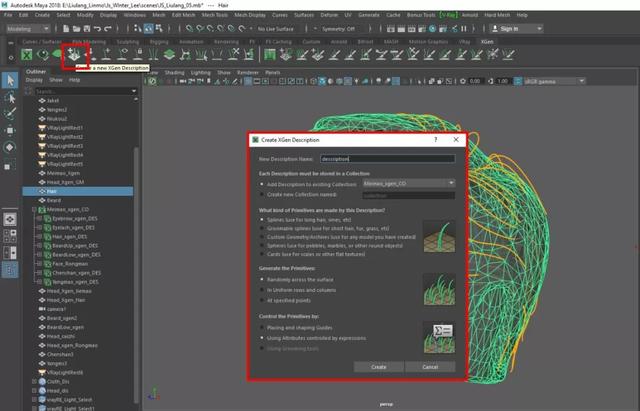
Task: Click the Outliner Search field
Action: [81, 91]
